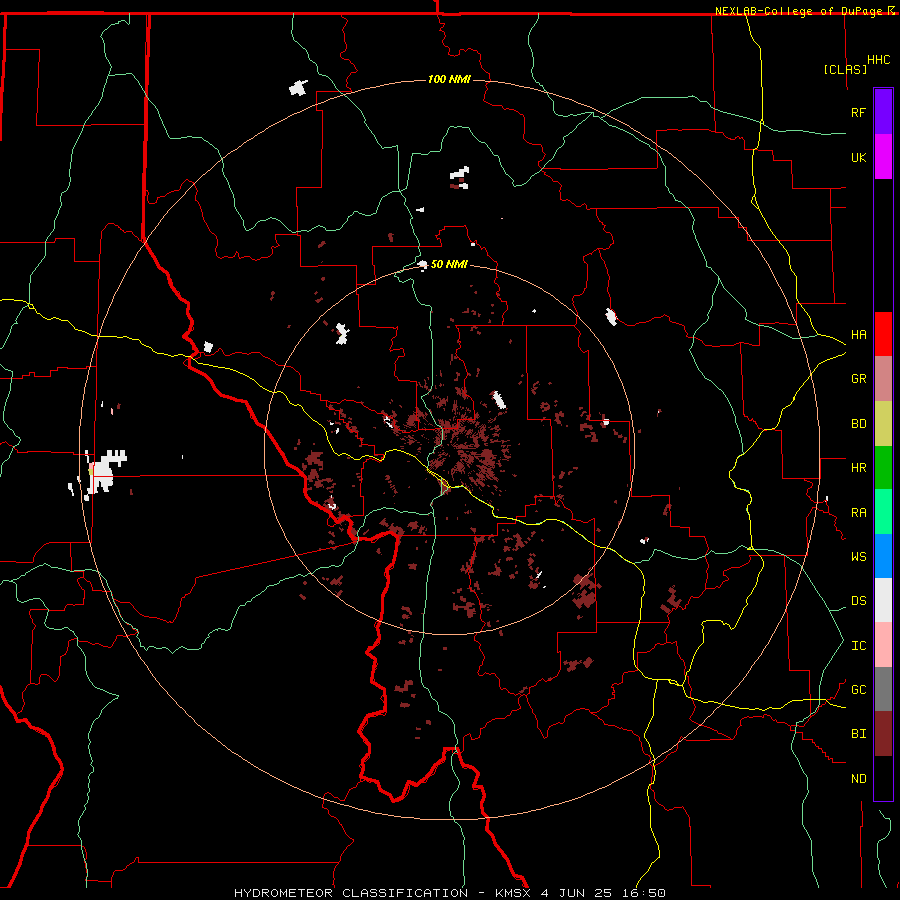
Task: Click the BI brown legend swatch
Action: click(883, 734)
